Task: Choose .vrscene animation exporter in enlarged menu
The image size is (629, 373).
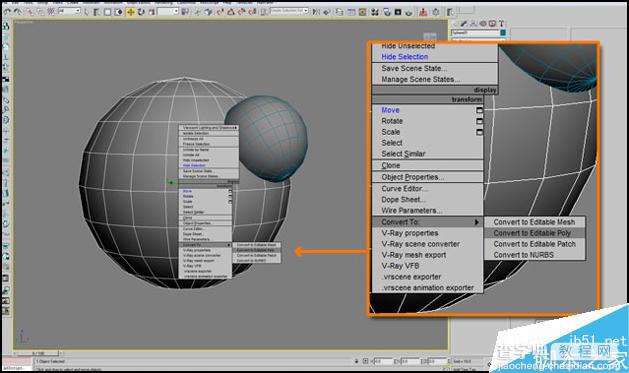Action: pos(428,288)
